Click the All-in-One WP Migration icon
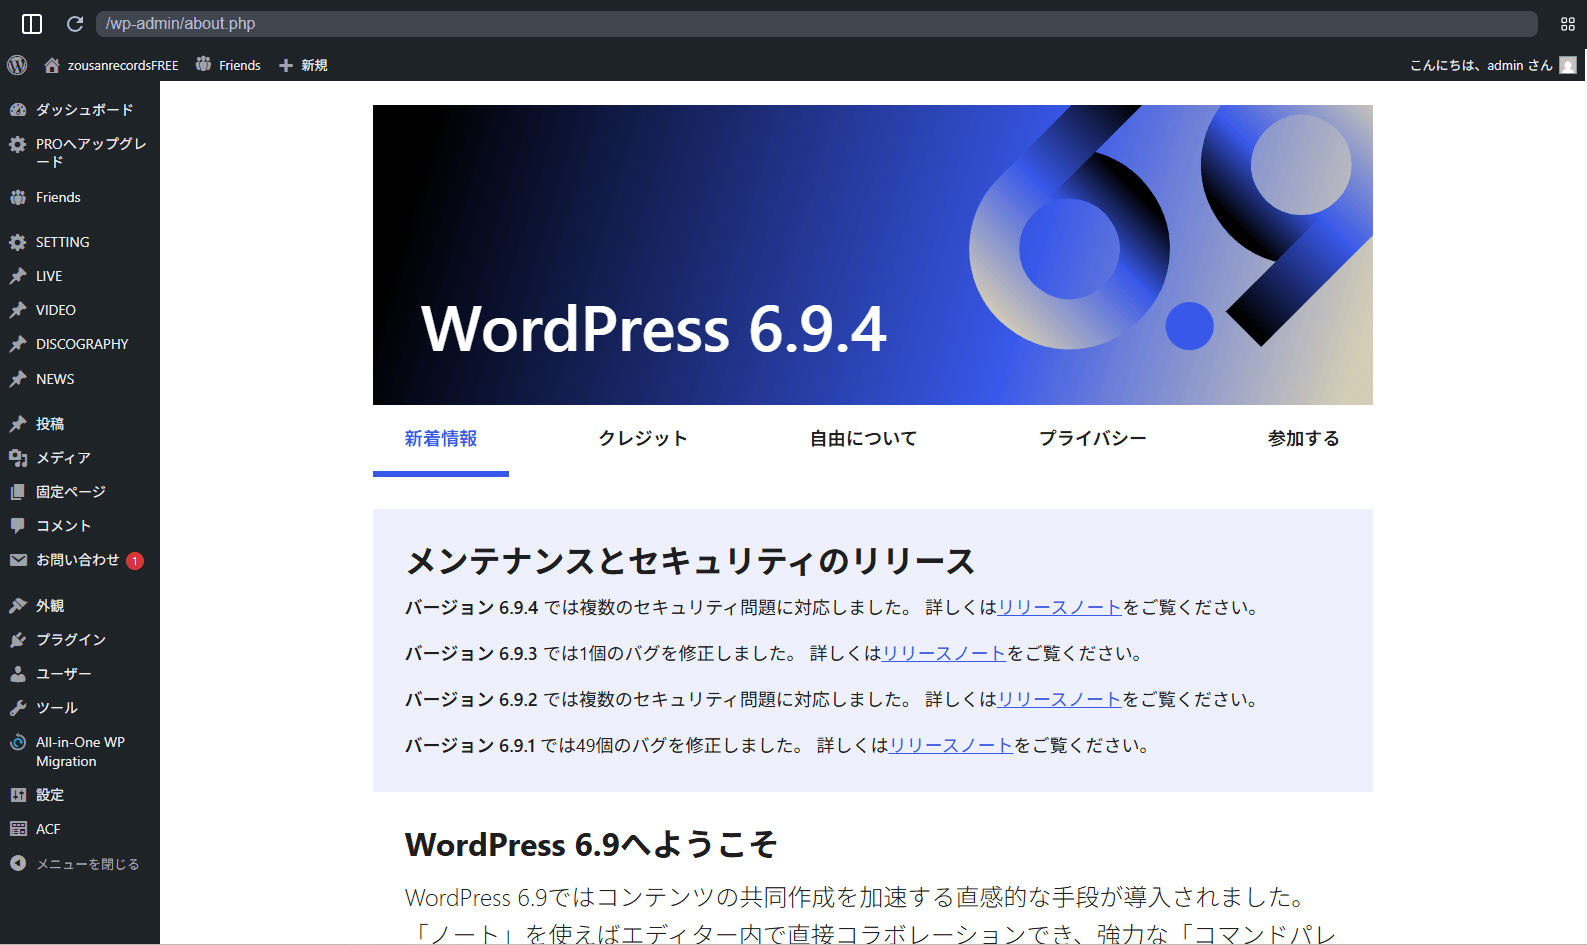The image size is (1587, 945). click(18, 742)
